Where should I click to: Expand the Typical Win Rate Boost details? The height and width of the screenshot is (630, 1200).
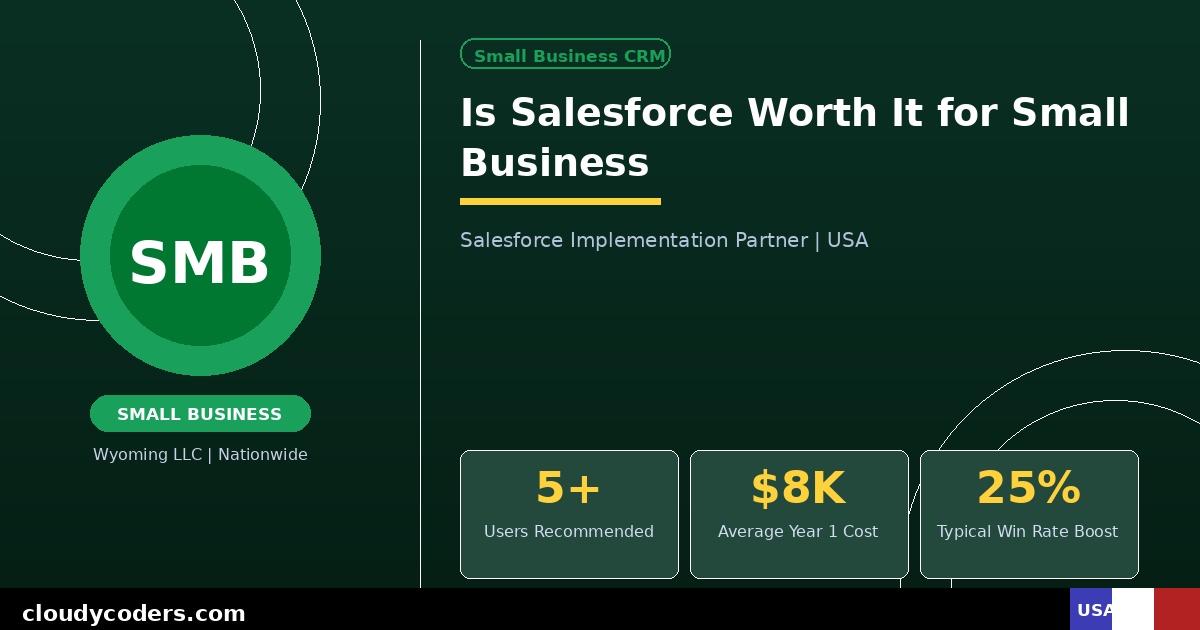pos(1028,532)
